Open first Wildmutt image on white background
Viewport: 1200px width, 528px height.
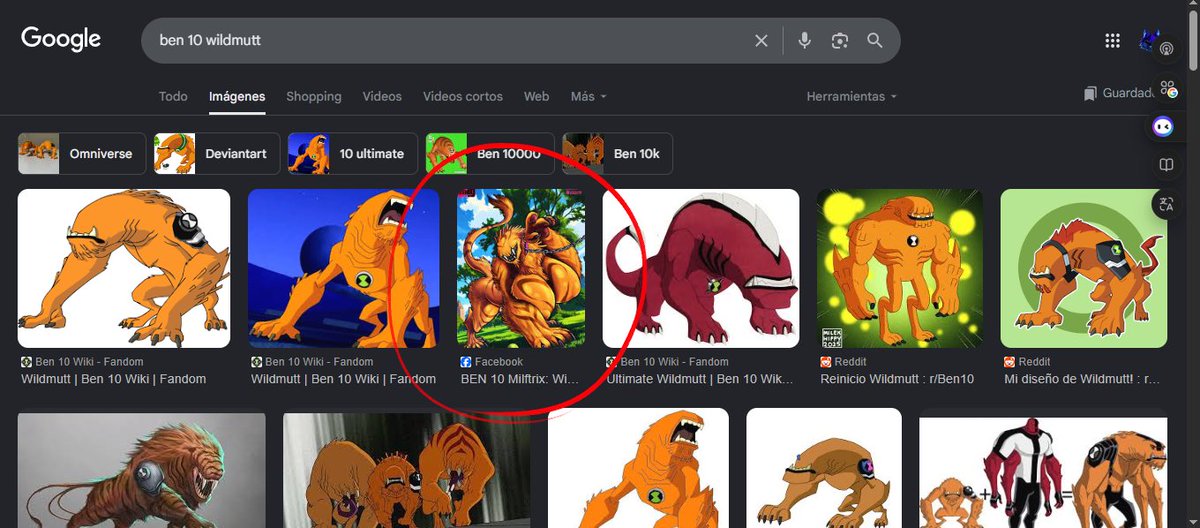pyautogui.click(x=124, y=268)
